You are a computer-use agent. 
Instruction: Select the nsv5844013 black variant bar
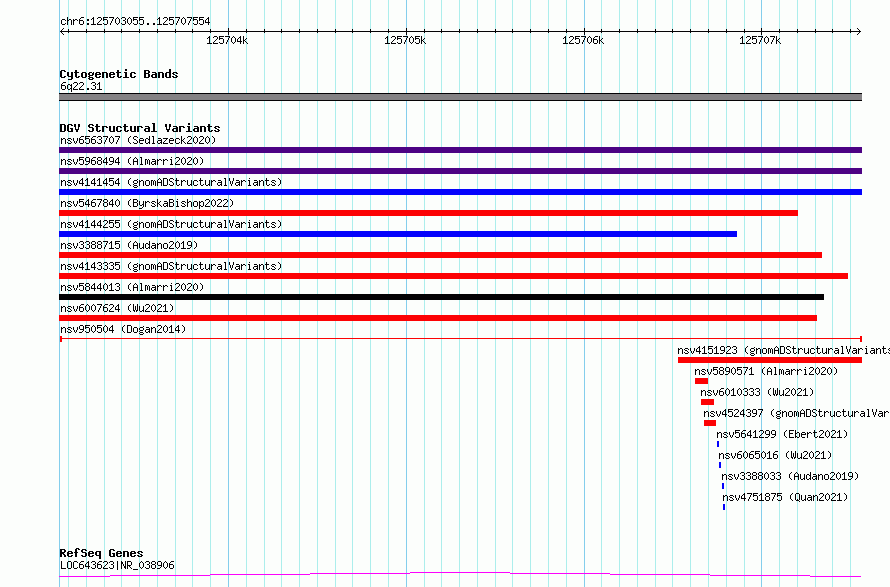pos(442,297)
